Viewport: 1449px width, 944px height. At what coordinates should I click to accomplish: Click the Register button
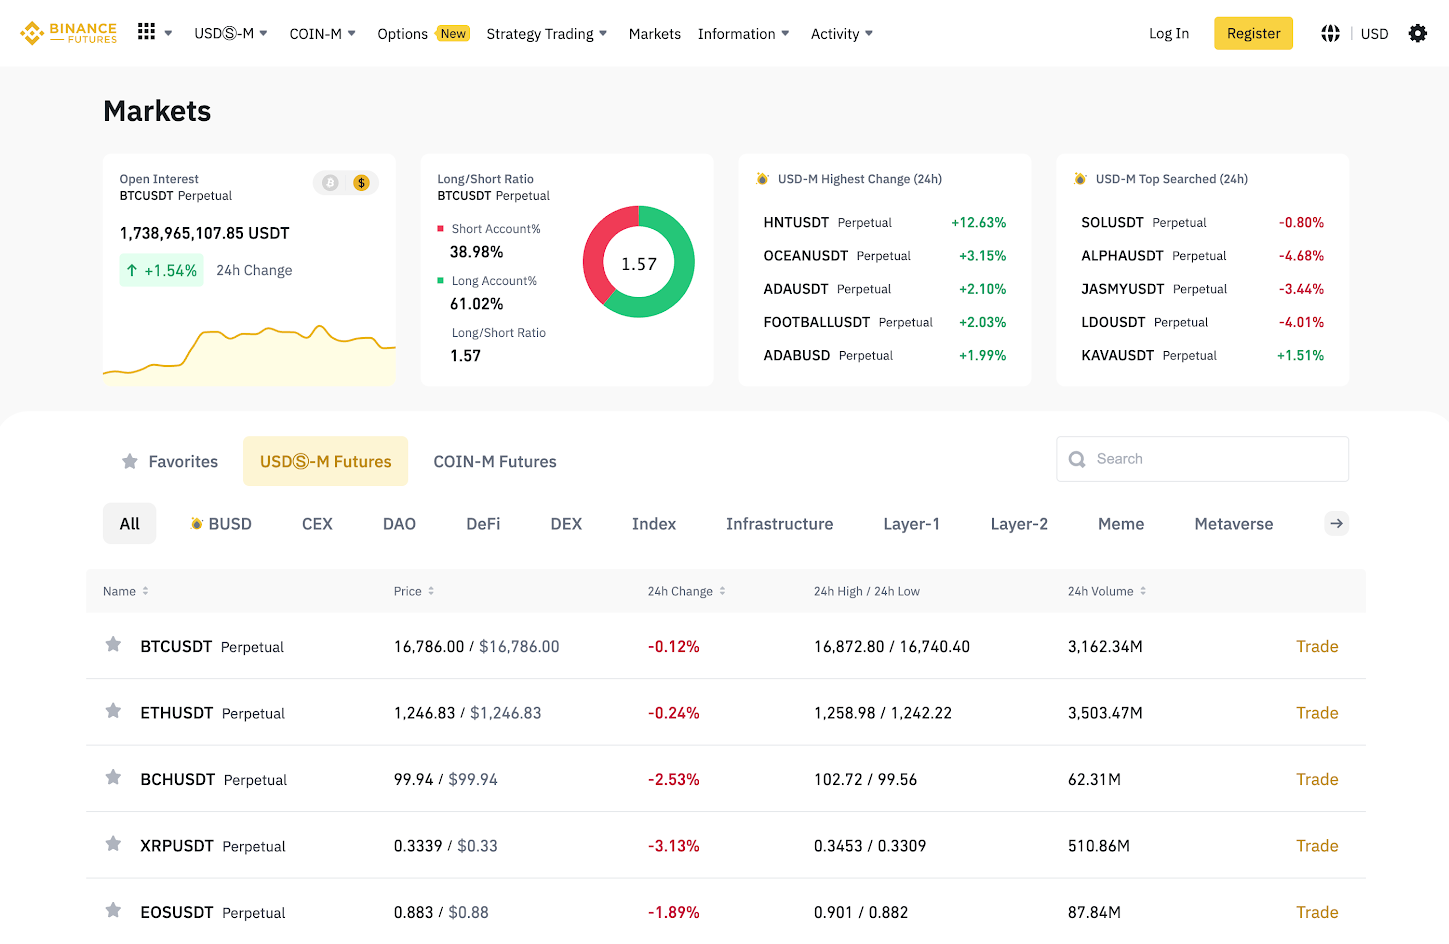point(1253,34)
